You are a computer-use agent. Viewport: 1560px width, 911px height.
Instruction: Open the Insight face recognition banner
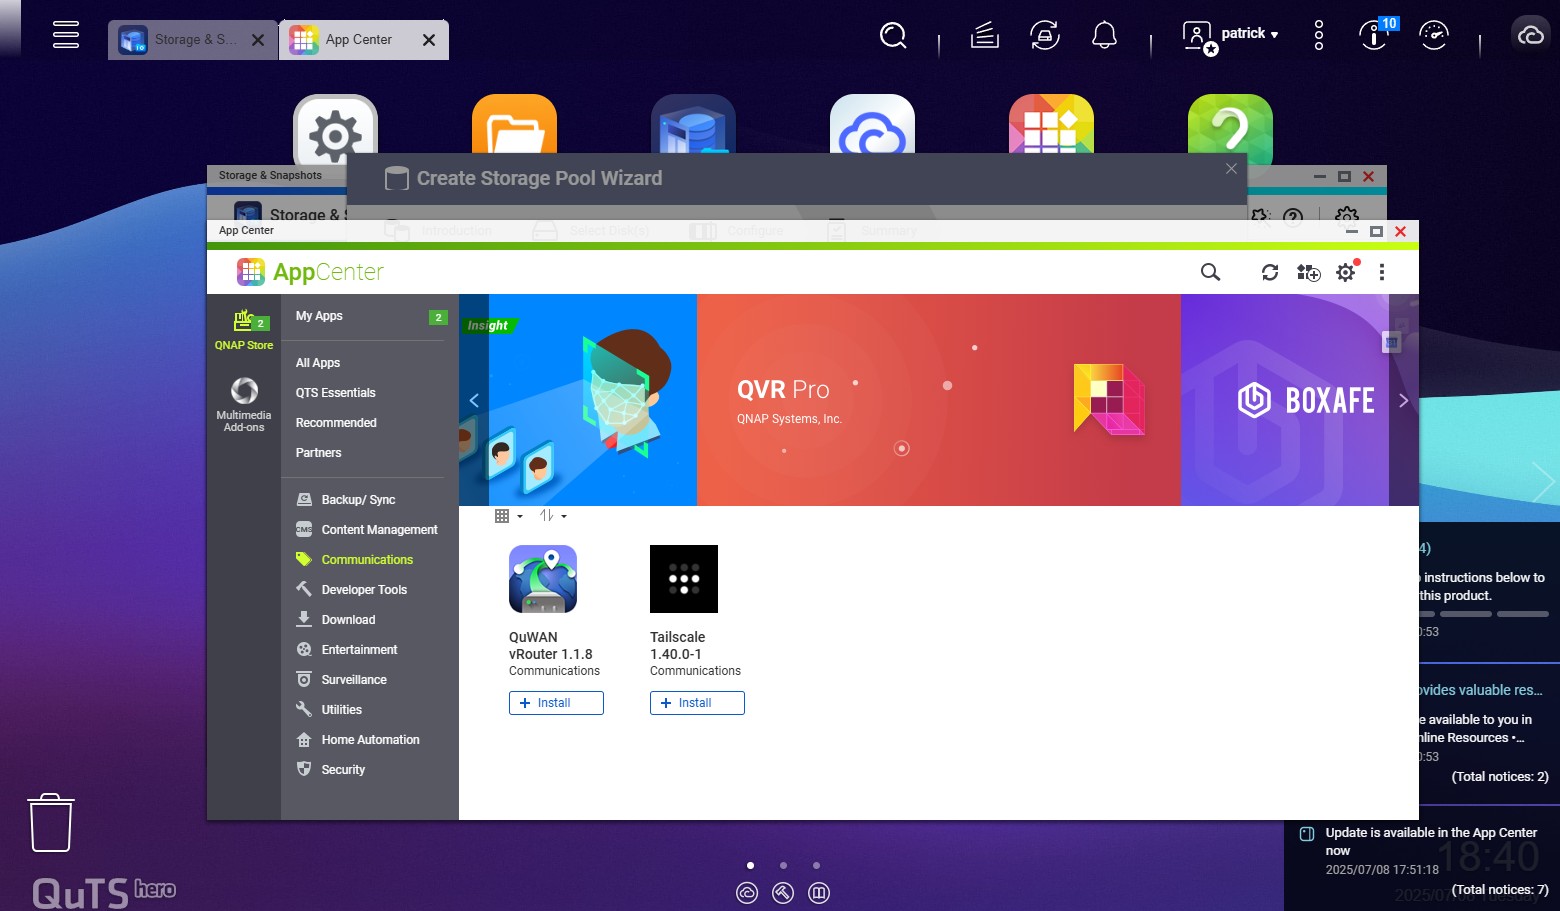(592, 400)
